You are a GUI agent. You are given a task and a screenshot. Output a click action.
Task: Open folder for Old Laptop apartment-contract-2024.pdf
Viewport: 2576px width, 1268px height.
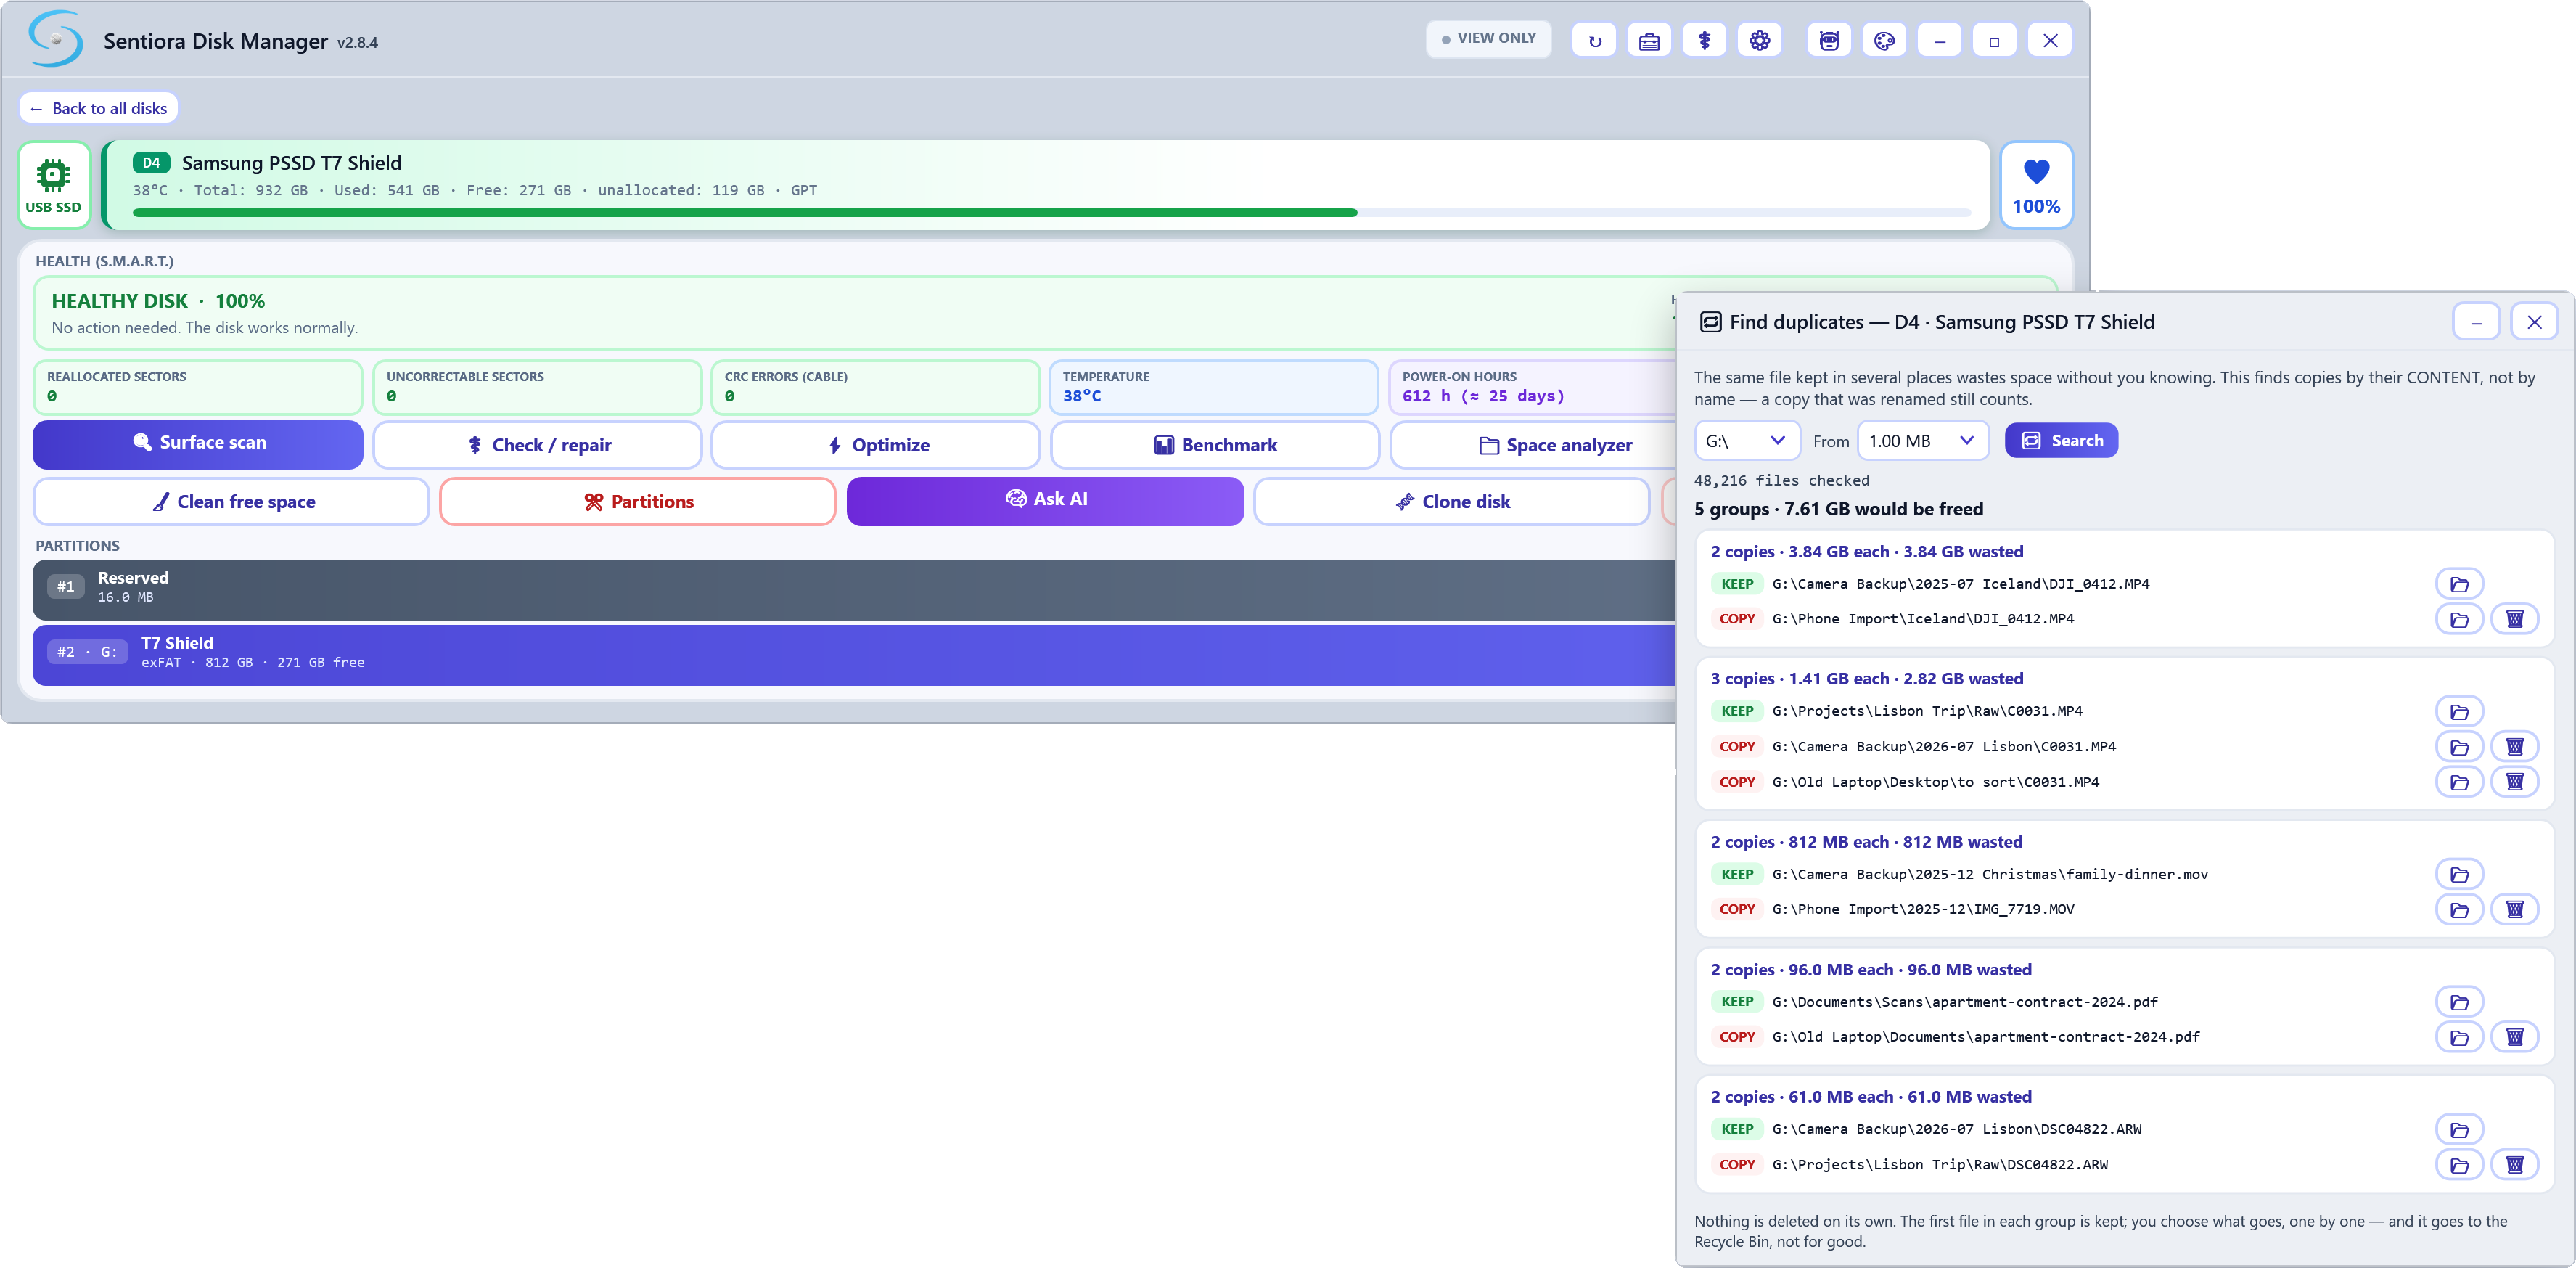pos(2459,1037)
